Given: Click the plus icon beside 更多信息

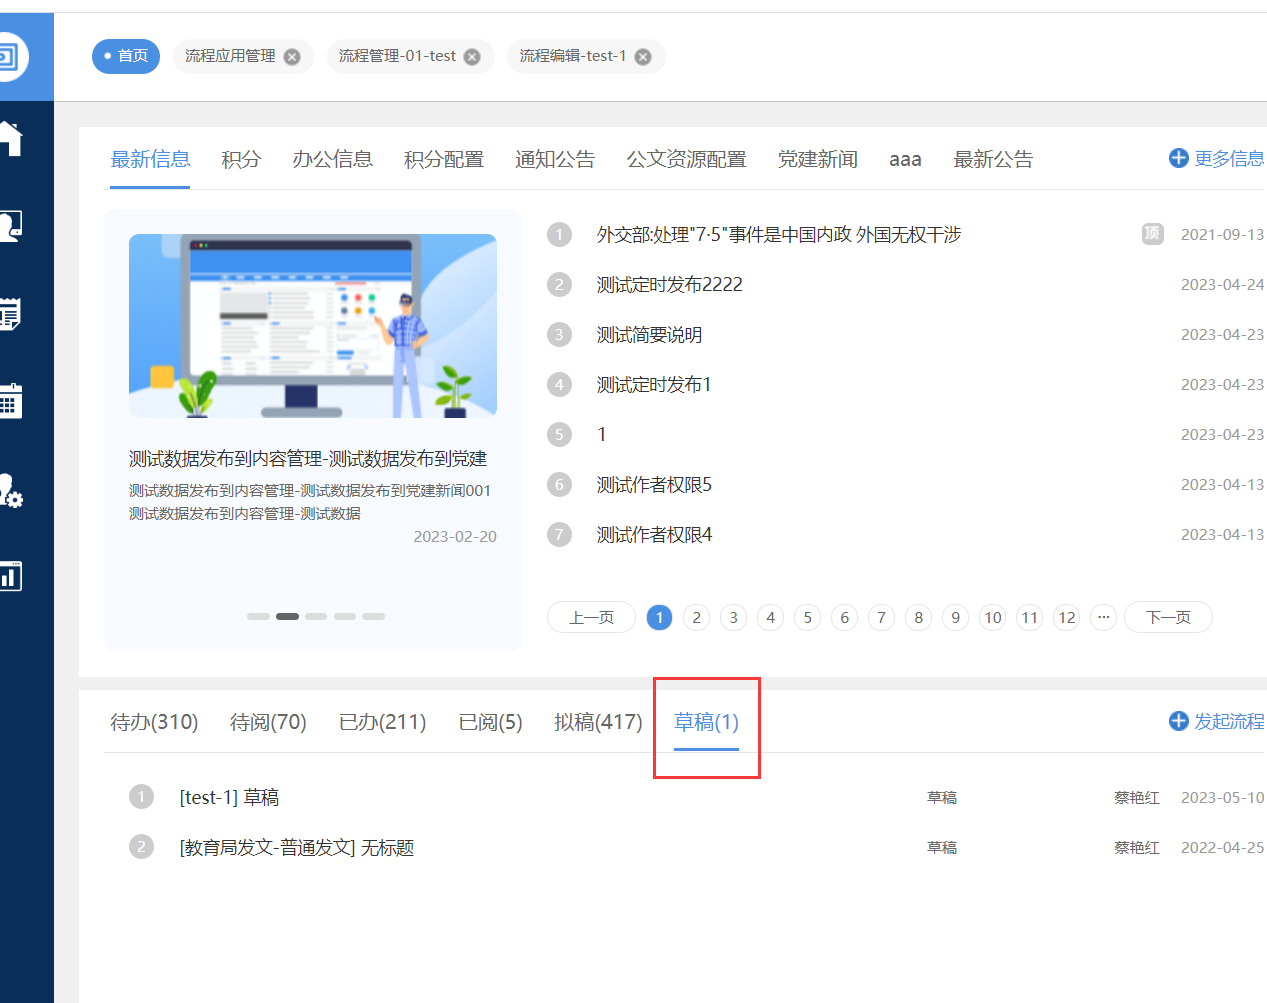Looking at the screenshot, I should tap(1178, 158).
